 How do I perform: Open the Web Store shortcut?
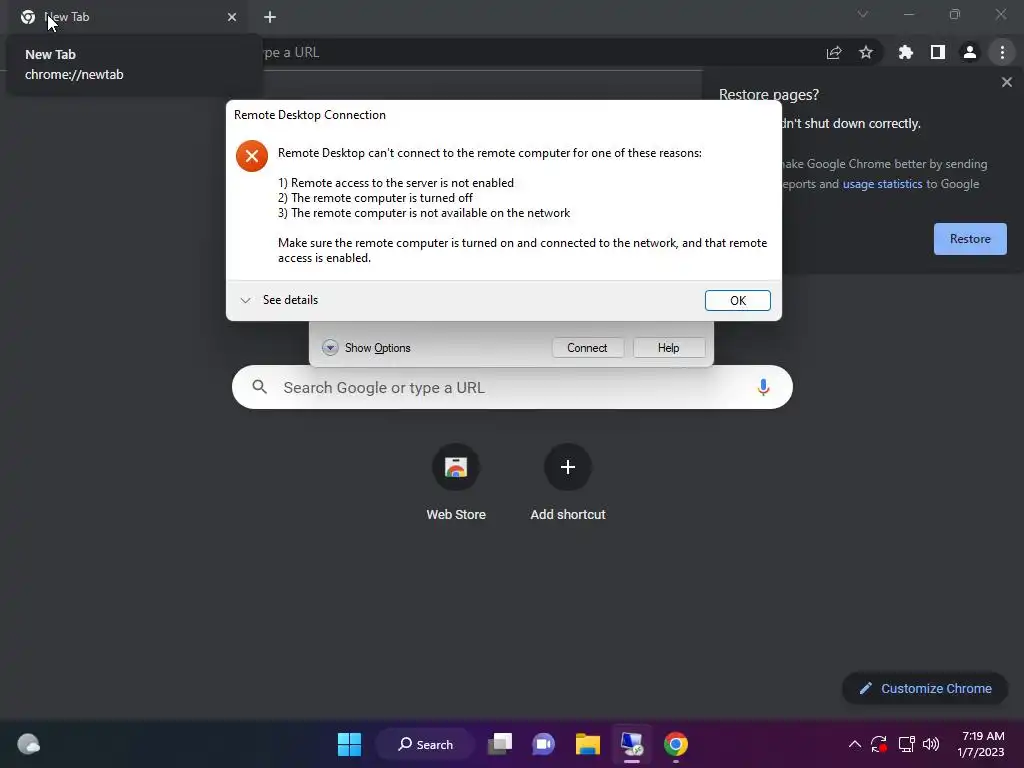pyautogui.click(x=456, y=482)
